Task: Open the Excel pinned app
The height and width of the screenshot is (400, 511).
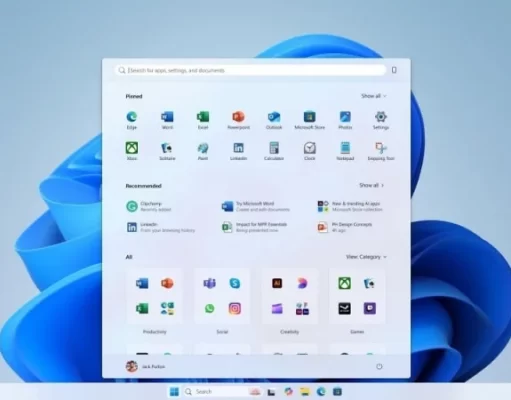Action: pos(203,120)
